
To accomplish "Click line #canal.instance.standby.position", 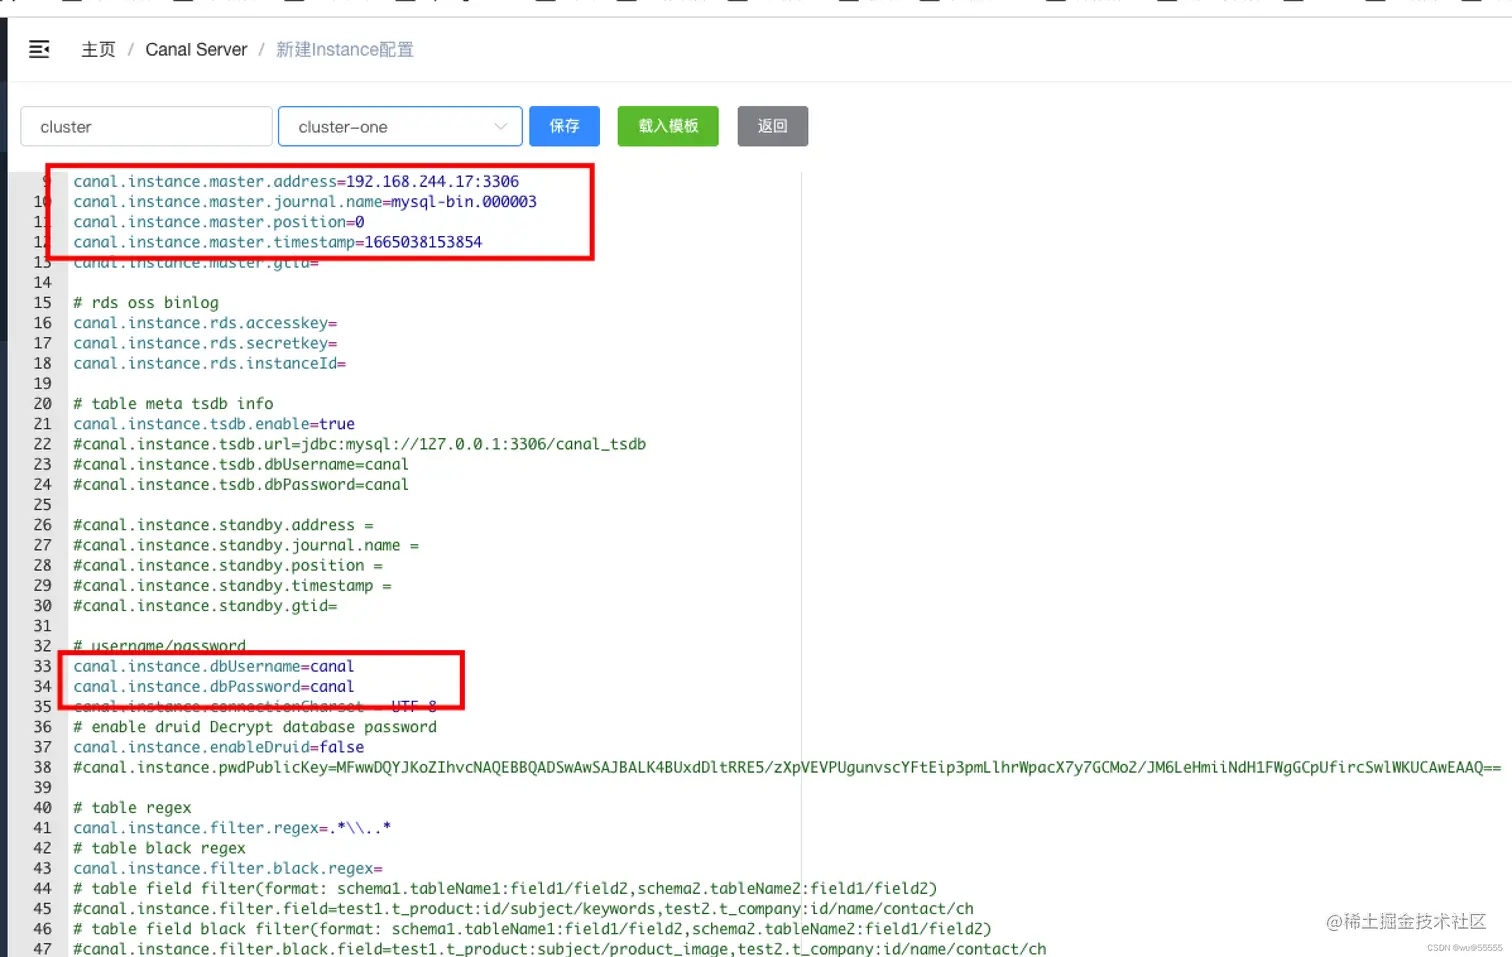I will [228, 565].
